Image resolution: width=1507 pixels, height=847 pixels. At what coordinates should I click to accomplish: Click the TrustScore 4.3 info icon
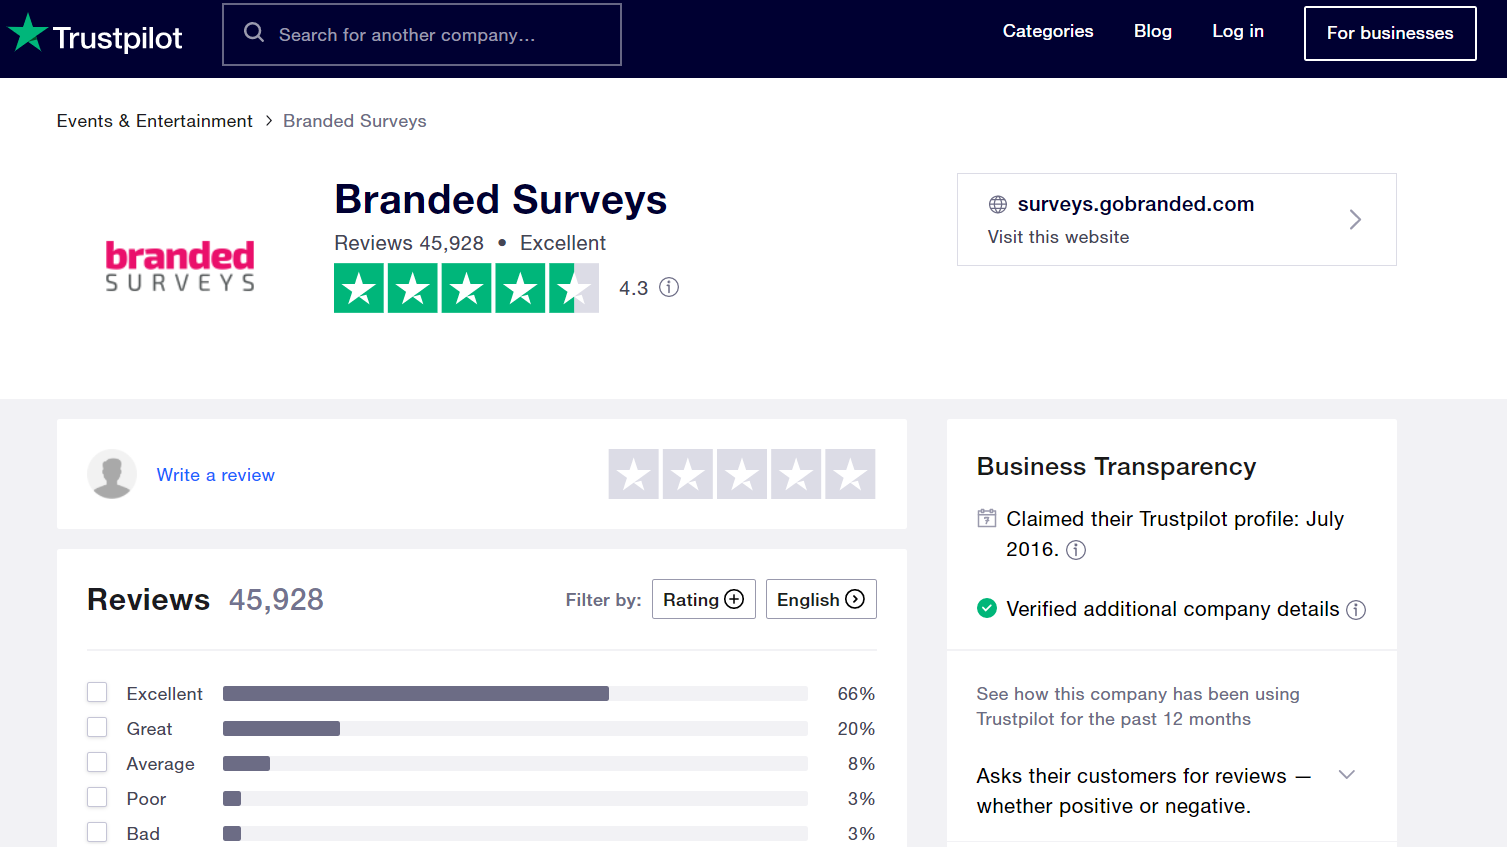tap(669, 288)
